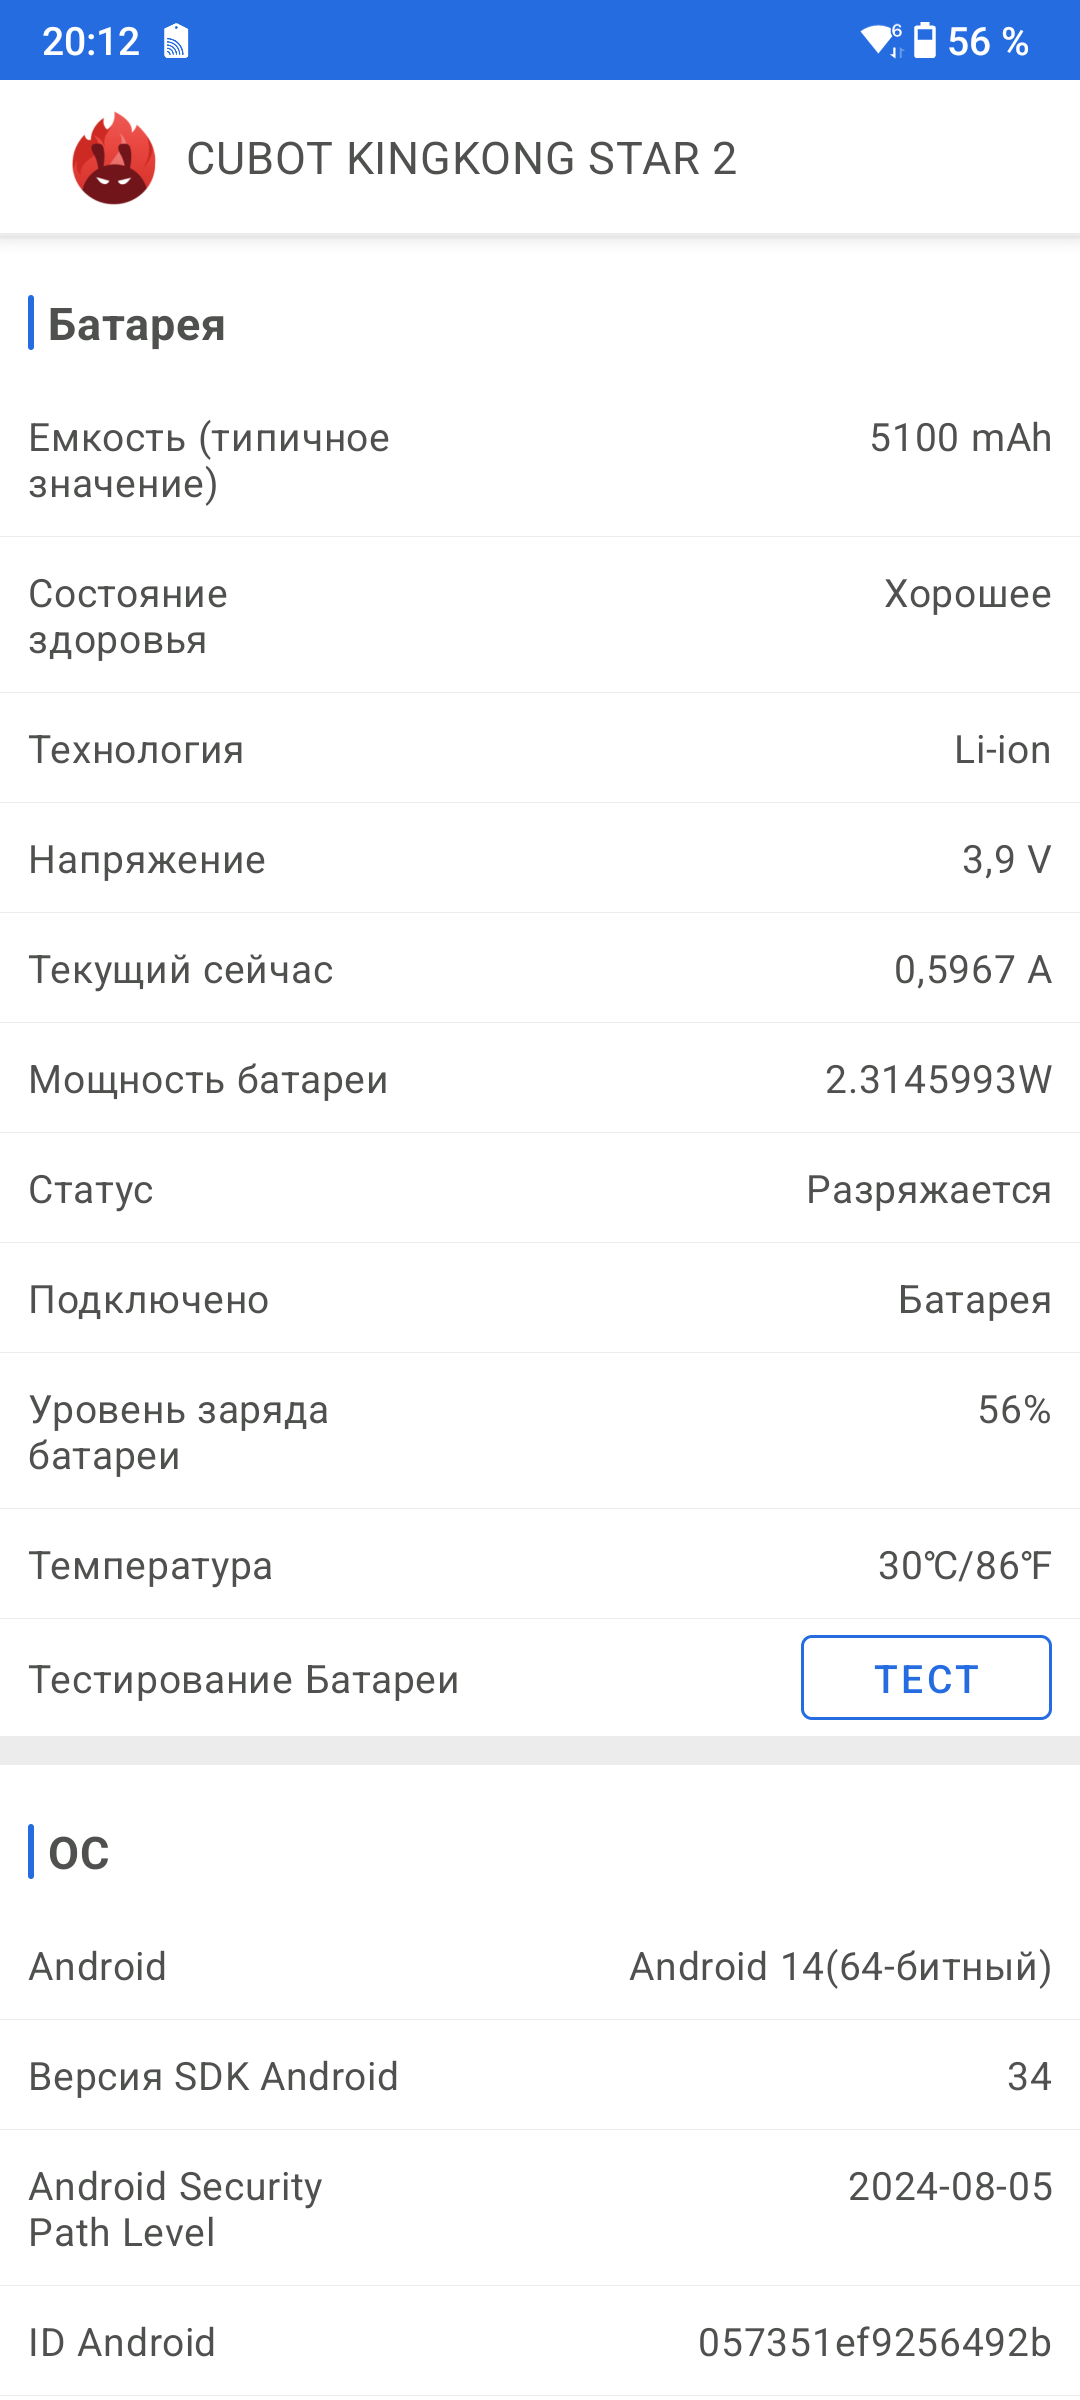
Task: Tap the Состояние здоровья row
Action: pyautogui.click(x=540, y=616)
